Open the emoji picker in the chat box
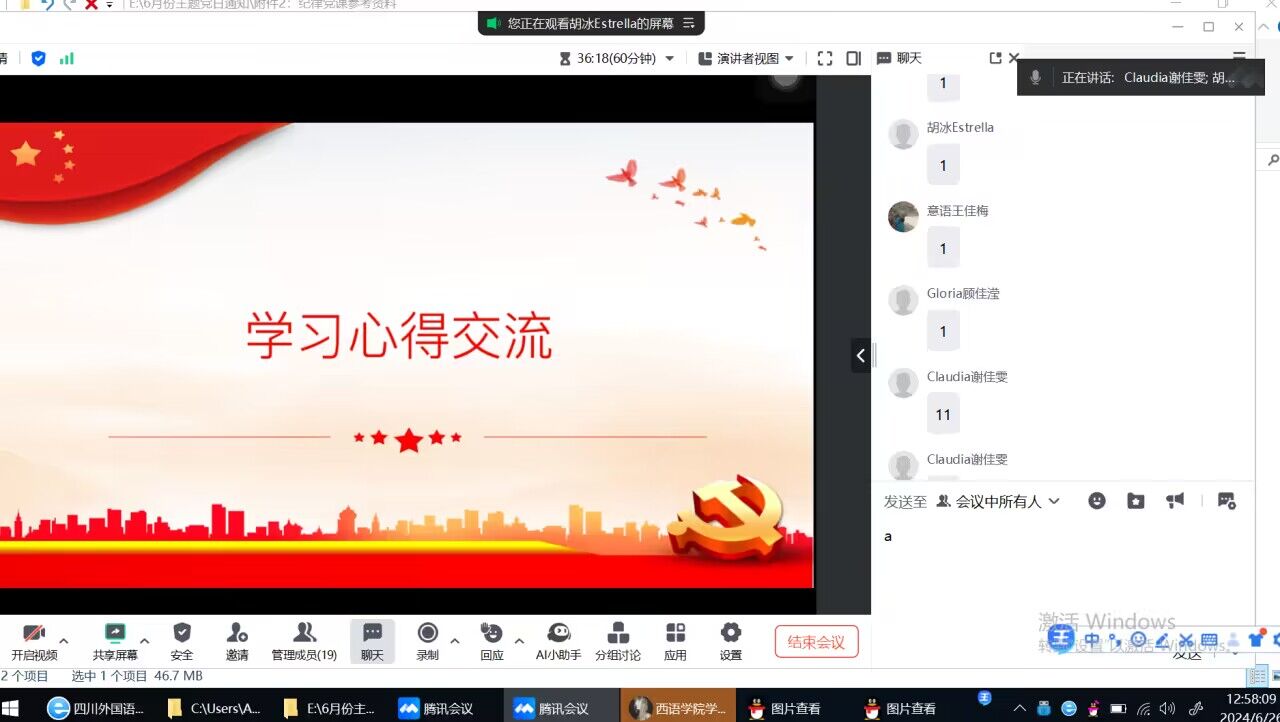Screen dimensions: 1280x722 click(x=1097, y=500)
